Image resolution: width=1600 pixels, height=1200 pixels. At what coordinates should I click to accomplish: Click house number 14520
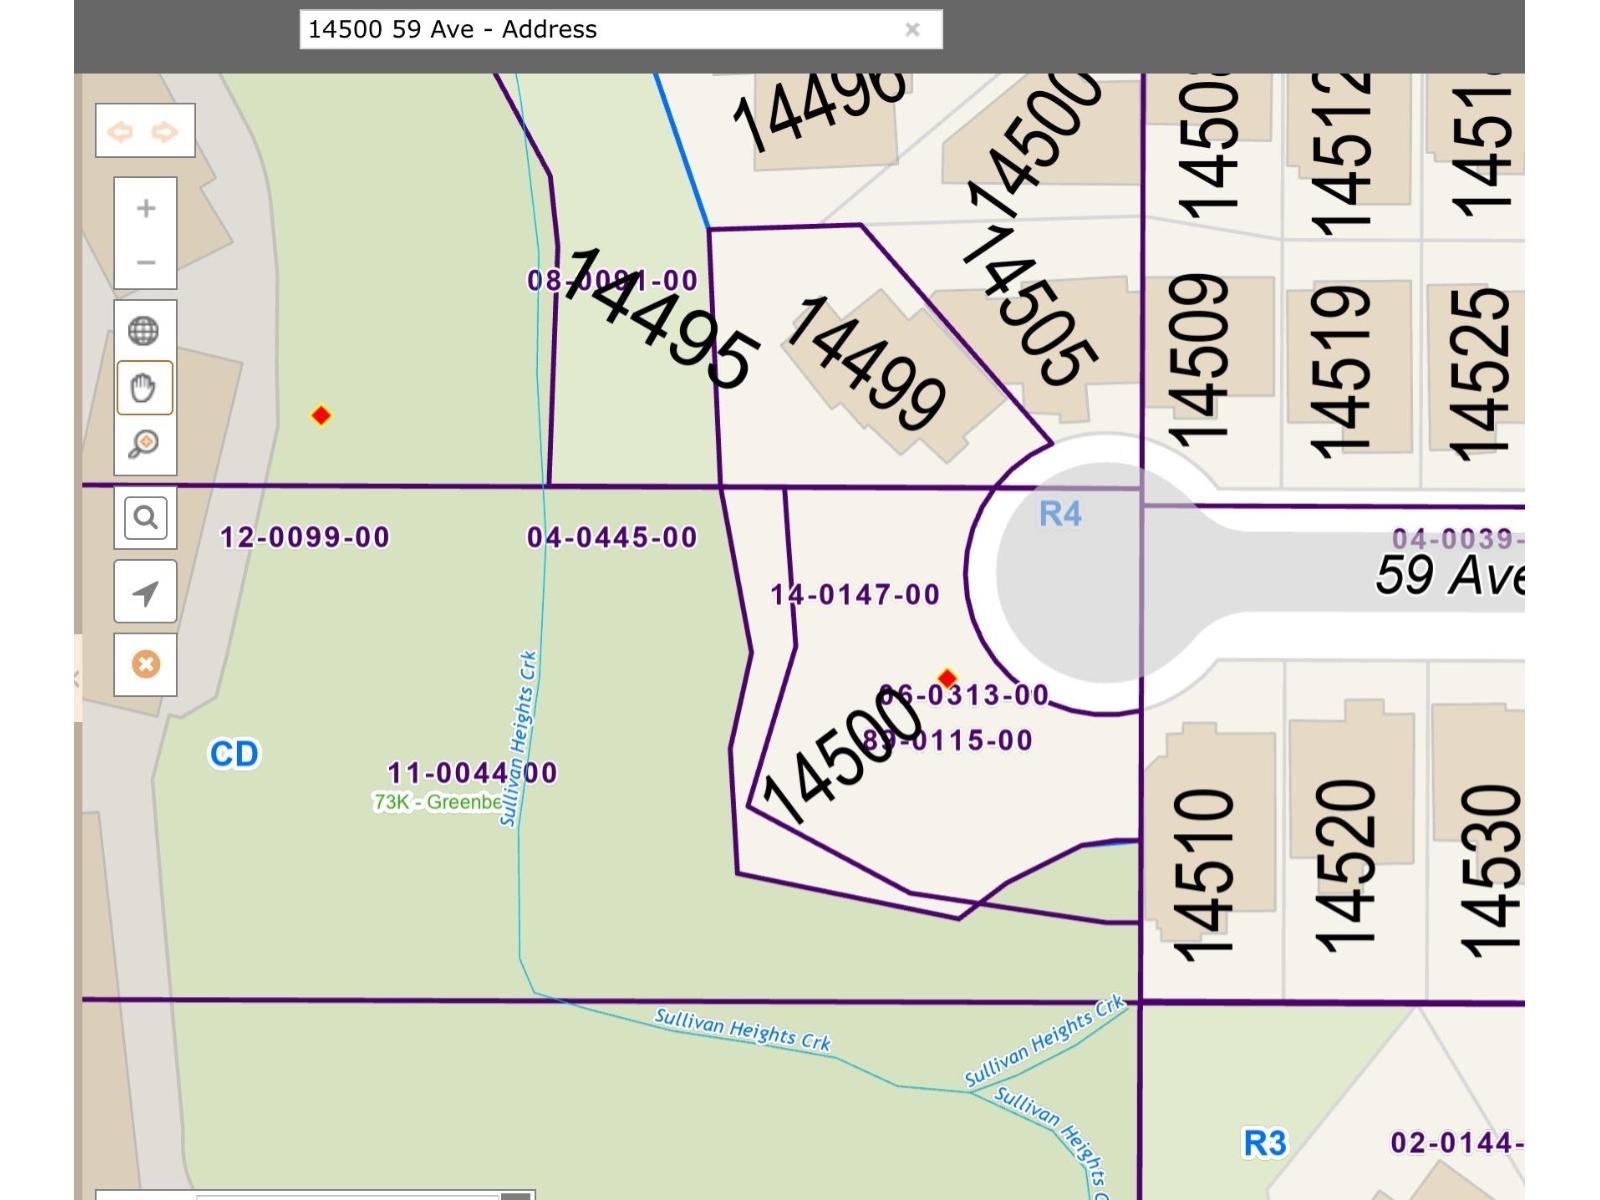[x=1346, y=866]
